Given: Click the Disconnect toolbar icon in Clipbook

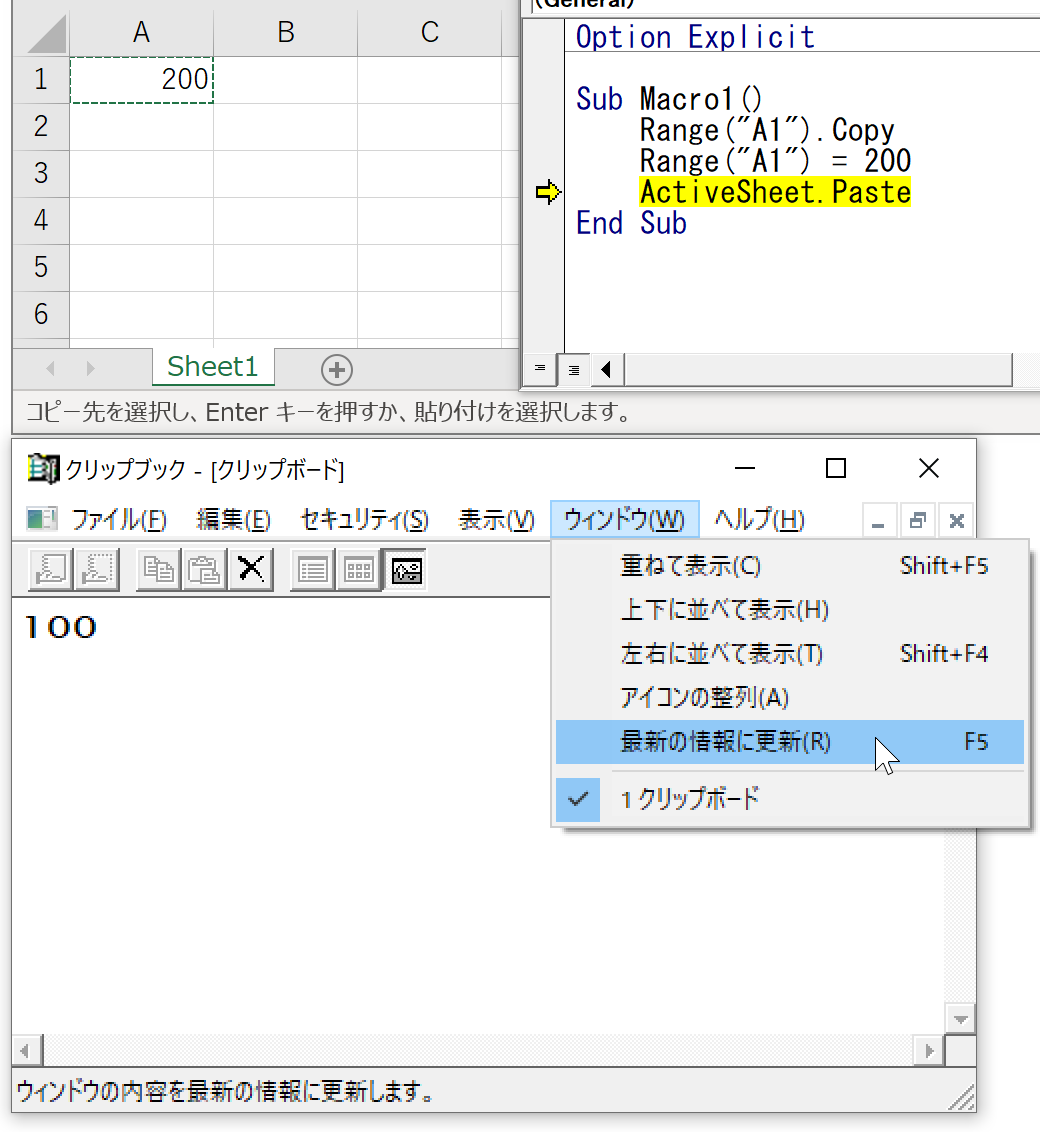Looking at the screenshot, I should [x=99, y=570].
